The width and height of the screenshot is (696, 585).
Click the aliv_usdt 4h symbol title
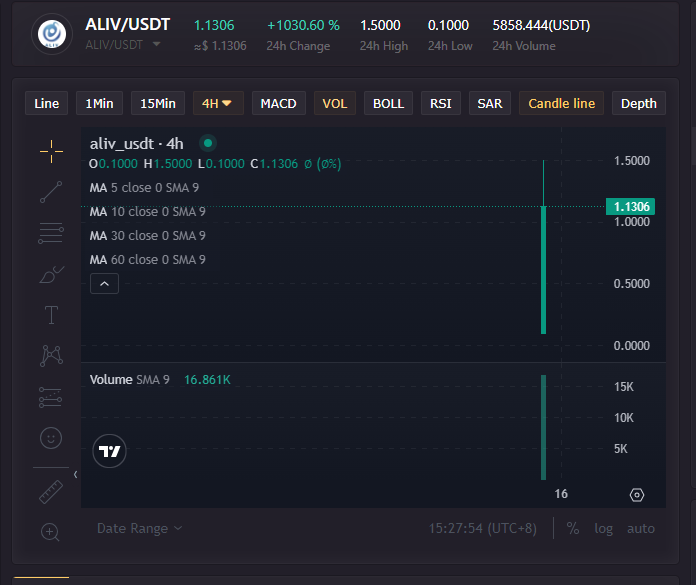(x=137, y=143)
